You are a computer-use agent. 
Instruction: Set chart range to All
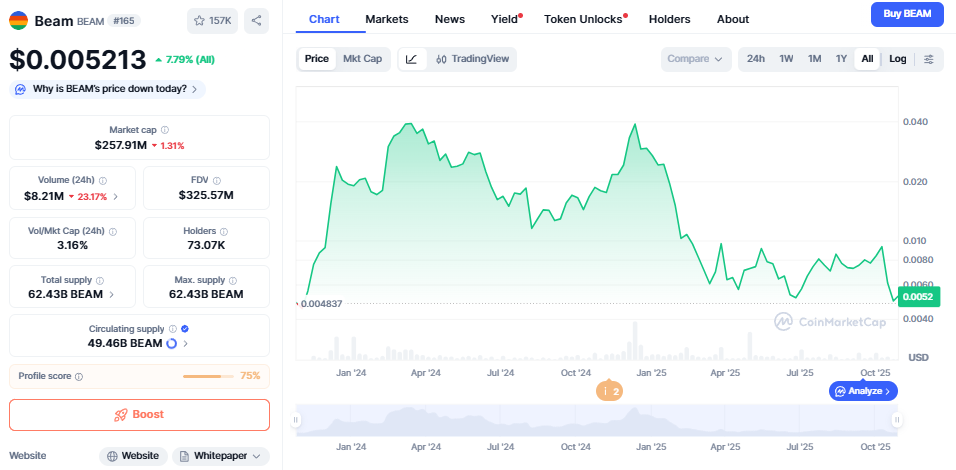click(867, 59)
